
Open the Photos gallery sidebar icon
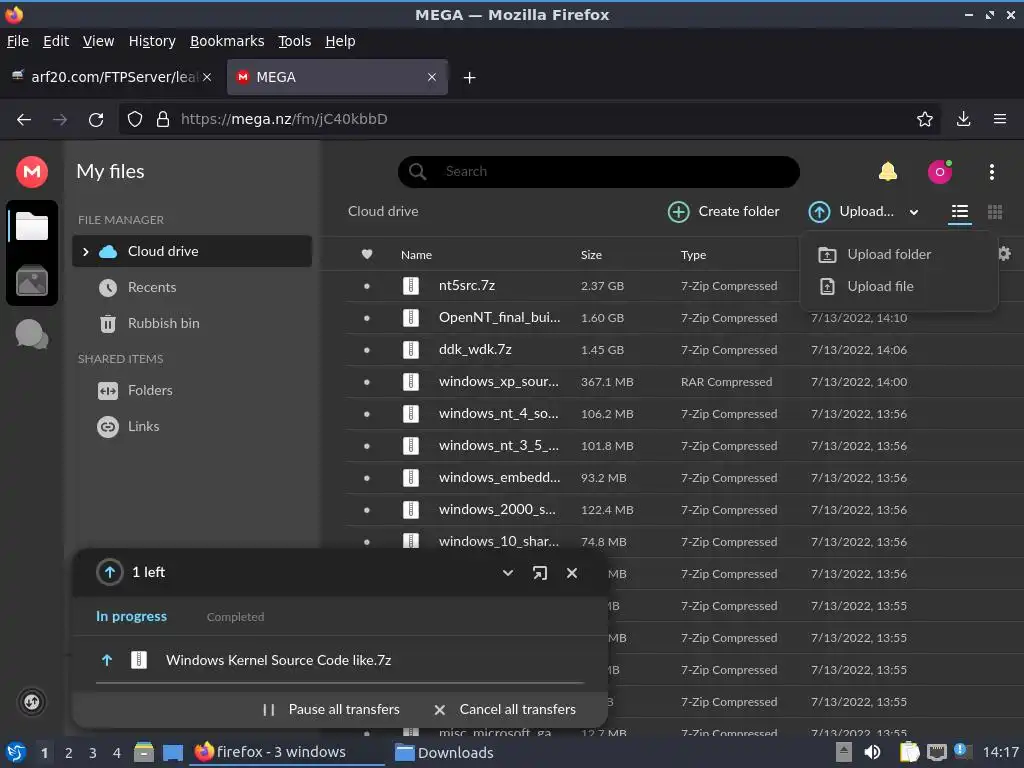(31, 281)
